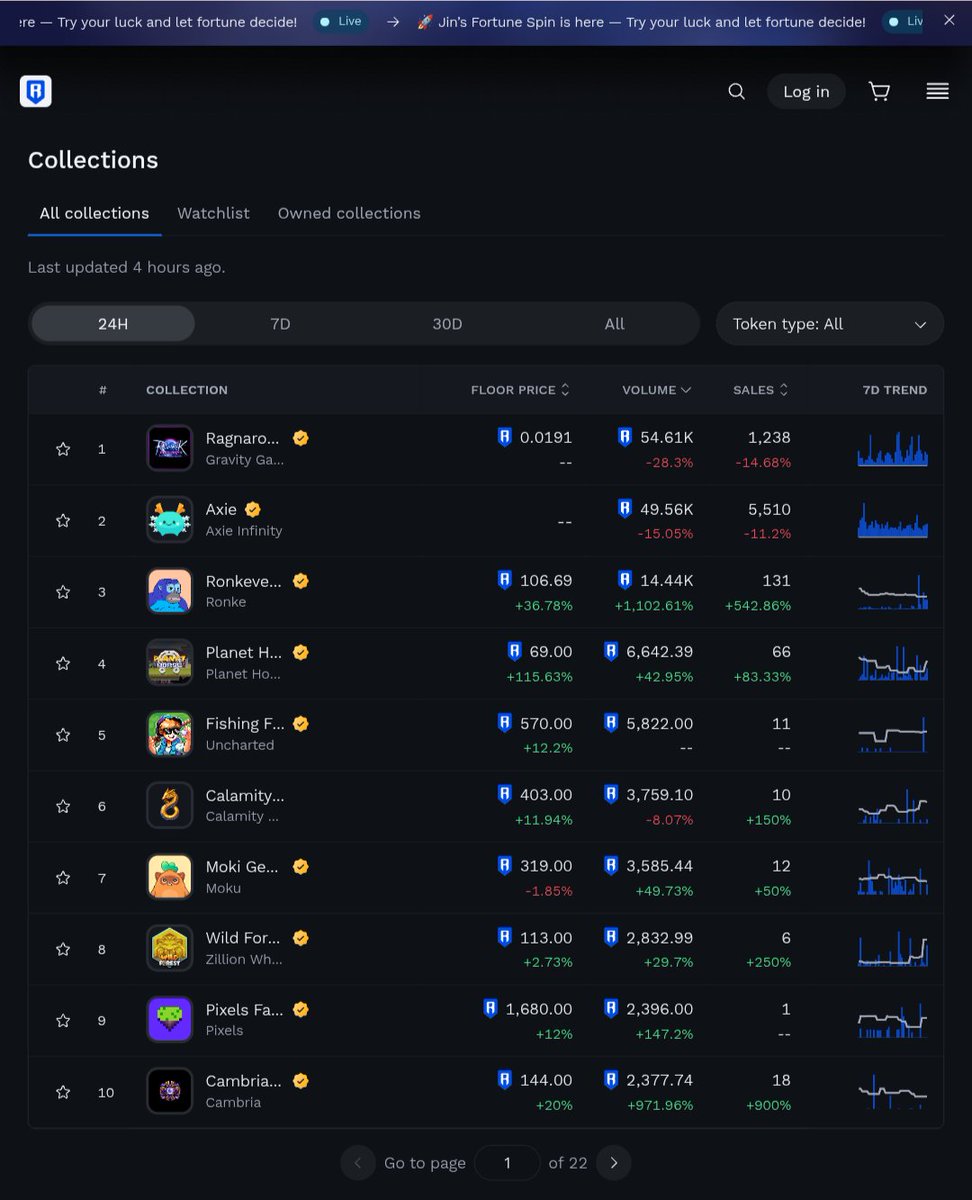Click Ronkeverse verified checkmark badge
This screenshot has height=1200, width=972.
click(300, 581)
